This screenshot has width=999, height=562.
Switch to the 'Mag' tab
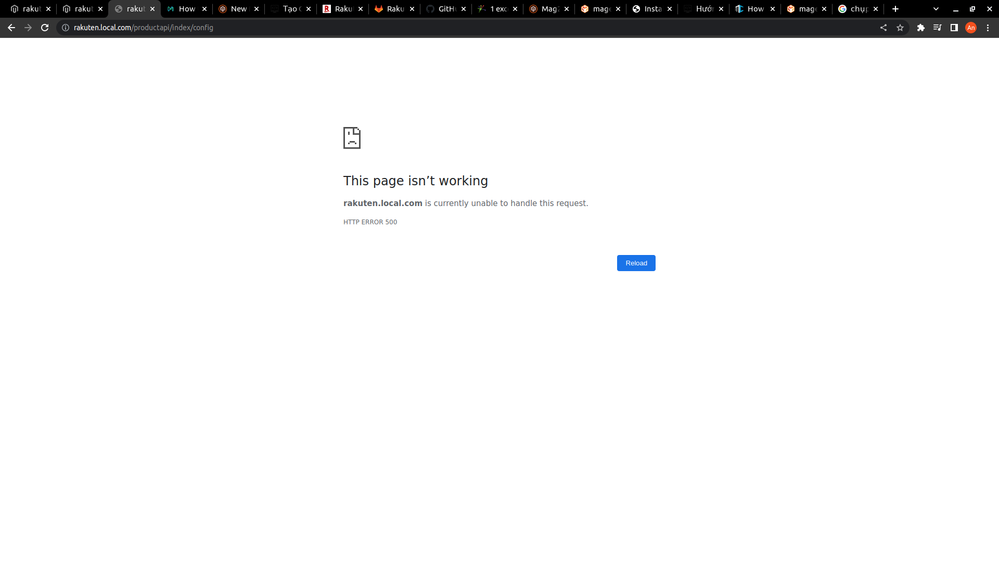pyautogui.click(x=549, y=9)
